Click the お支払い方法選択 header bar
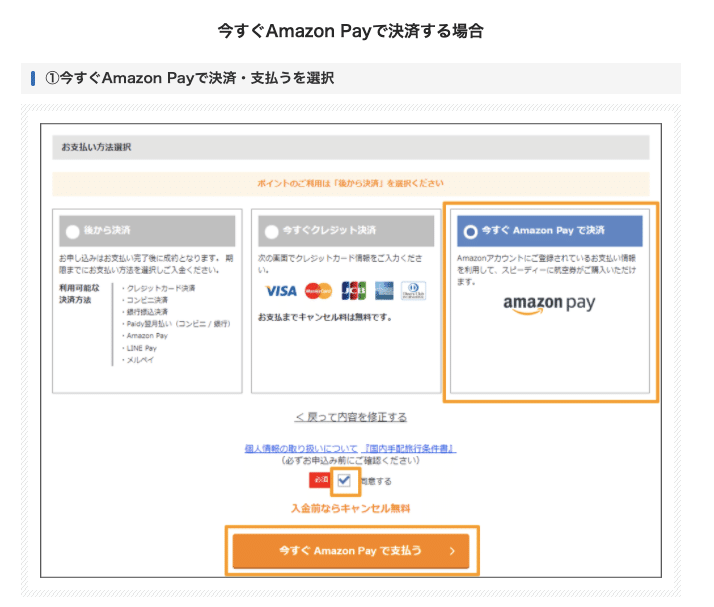 [x=351, y=147]
